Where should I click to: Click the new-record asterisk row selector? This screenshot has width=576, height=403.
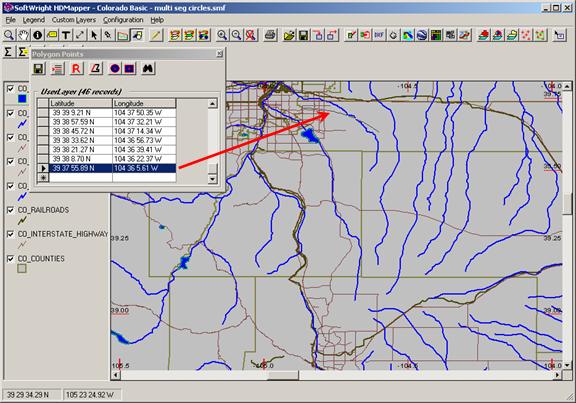coord(43,177)
